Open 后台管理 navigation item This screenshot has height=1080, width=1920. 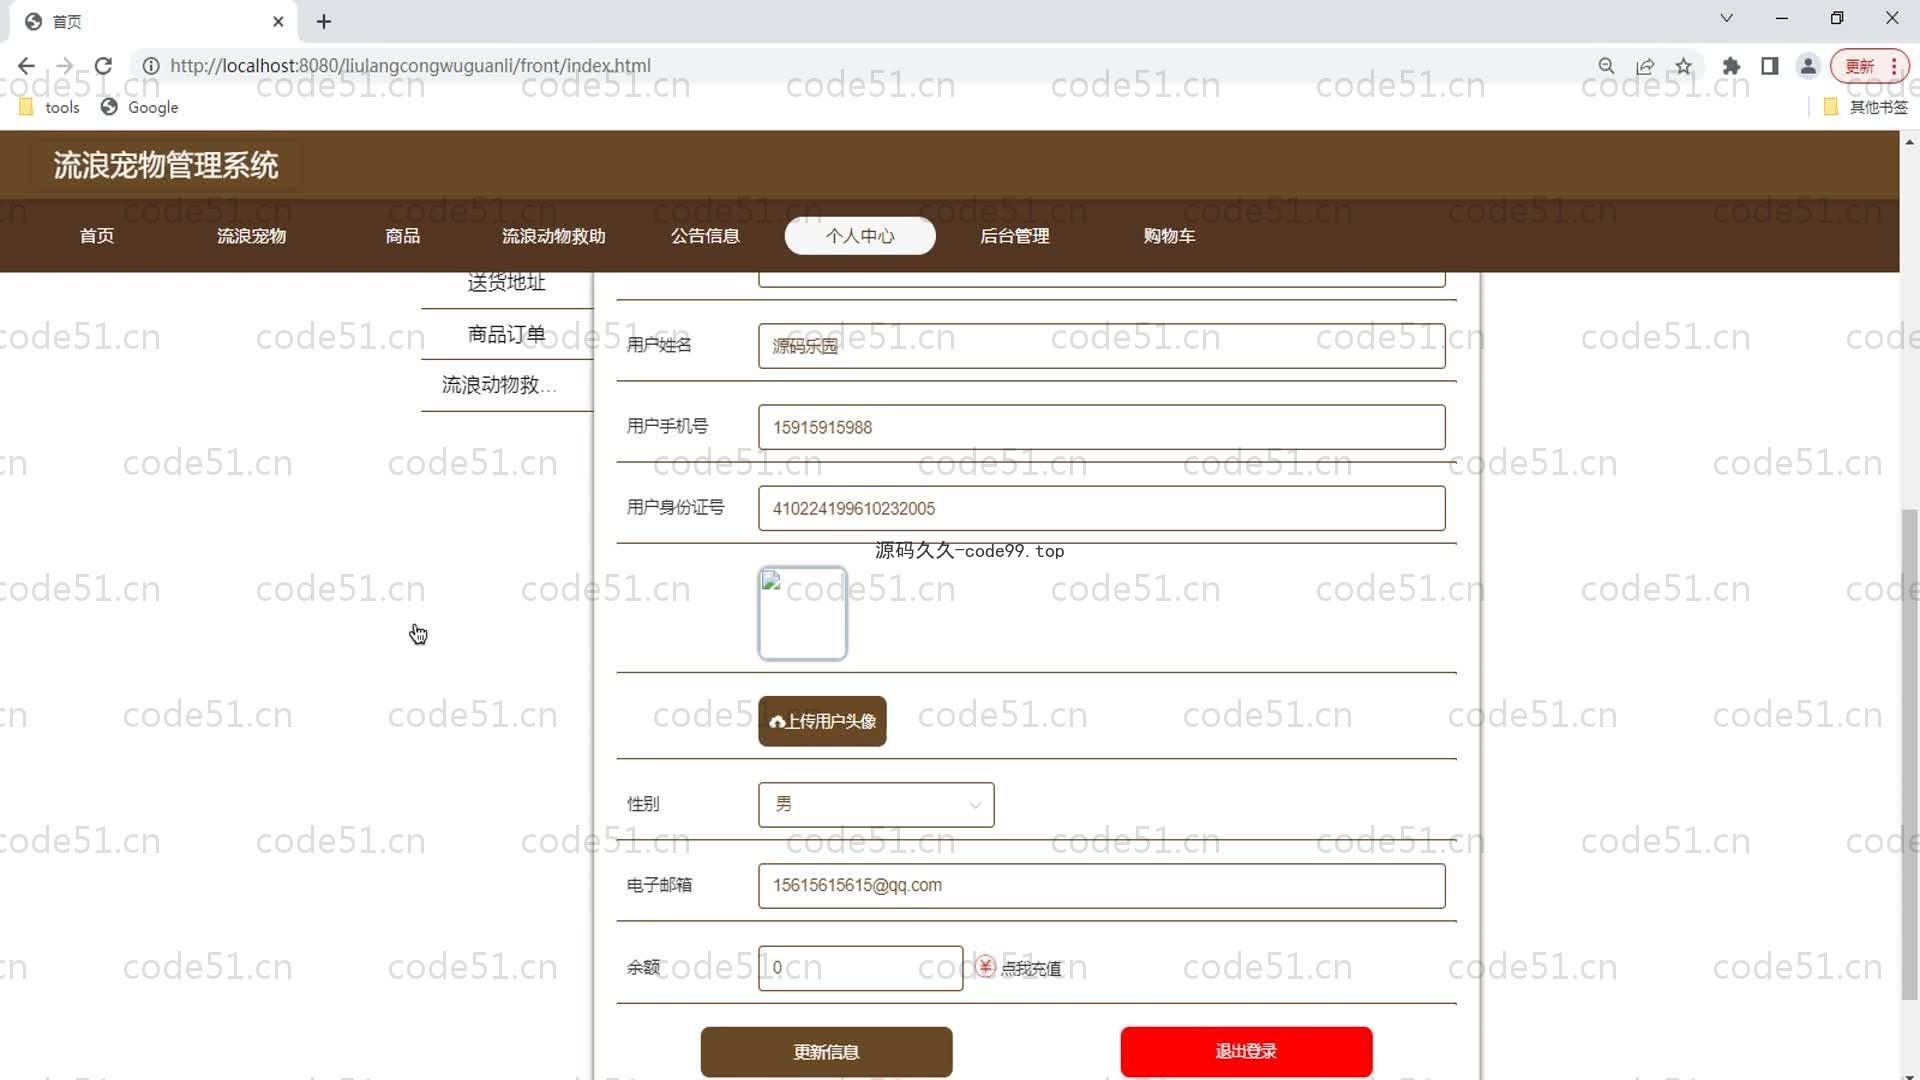tap(1015, 236)
